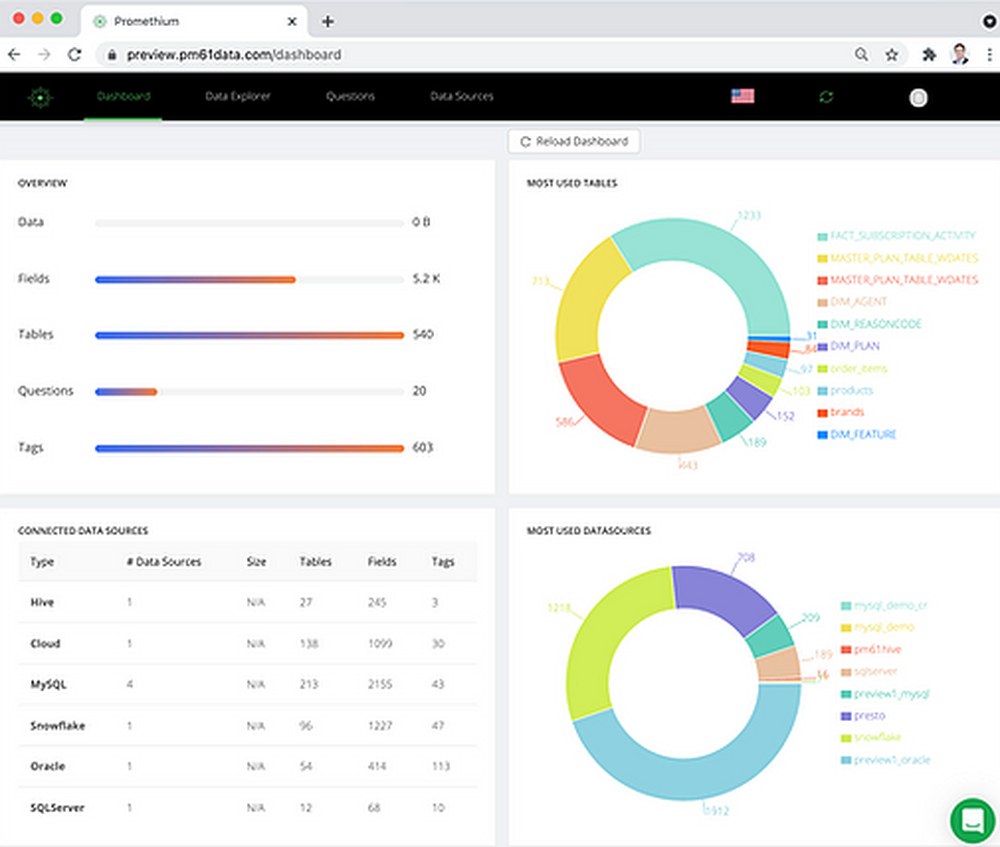This screenshot has height=847, width=1000.
Task: Click the Tables column header
Action: click(x=316, y=562)
